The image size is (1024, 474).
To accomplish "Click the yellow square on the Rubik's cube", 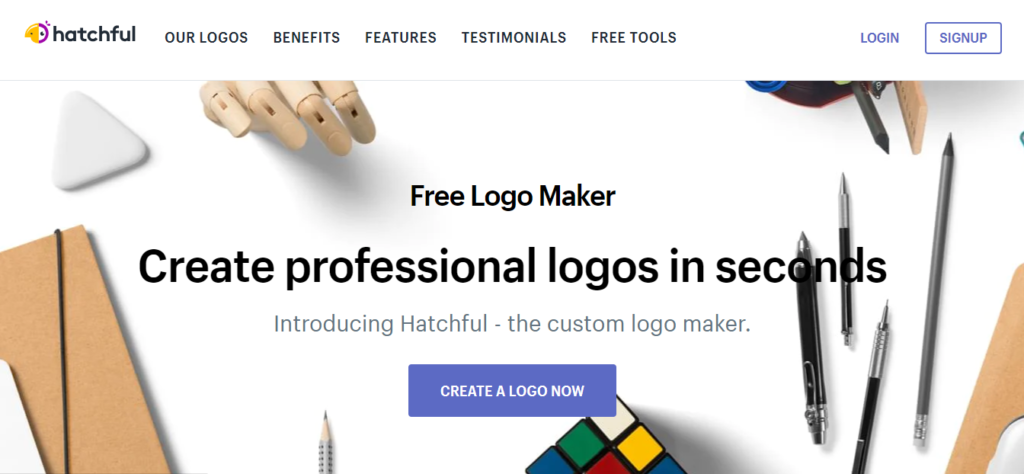I will [639, 447].
